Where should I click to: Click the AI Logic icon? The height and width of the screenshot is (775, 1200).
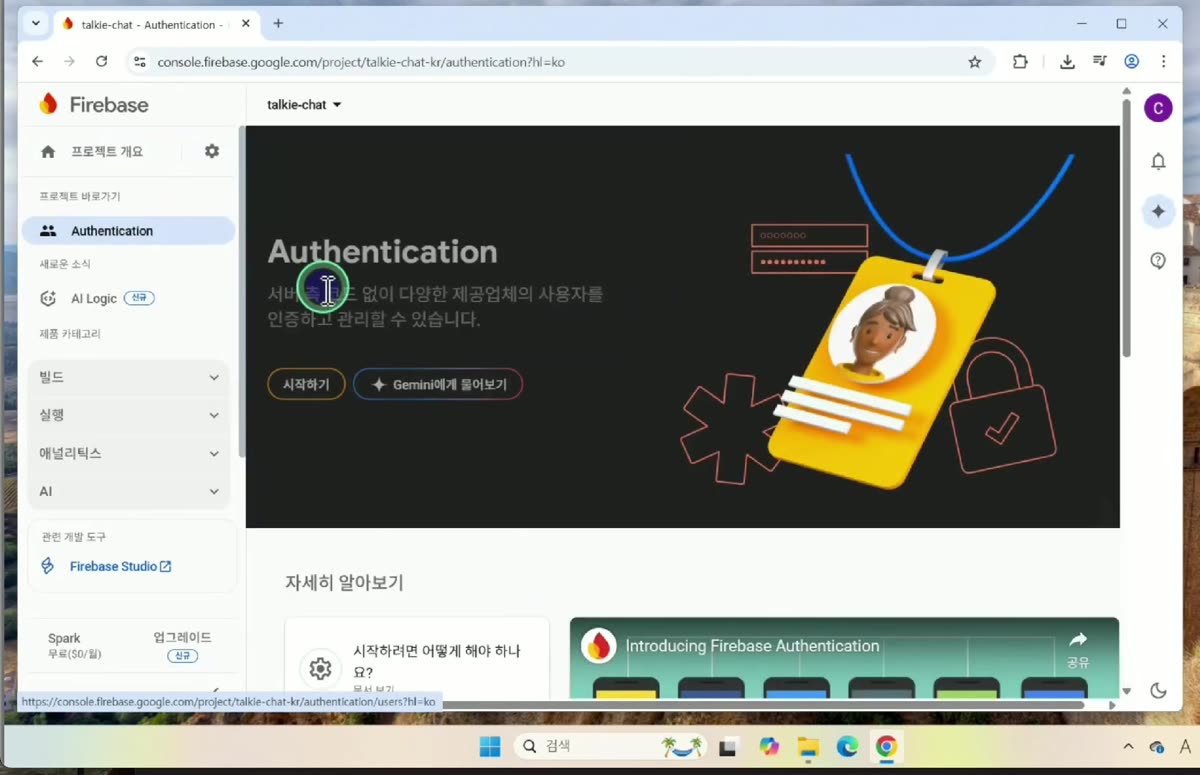[x=48, y=298]
